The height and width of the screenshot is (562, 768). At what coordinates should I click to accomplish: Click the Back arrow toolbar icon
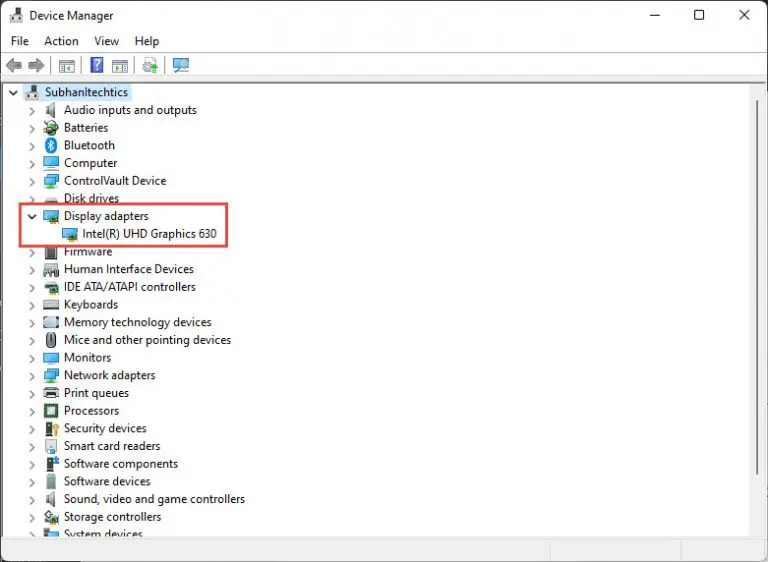14,65
